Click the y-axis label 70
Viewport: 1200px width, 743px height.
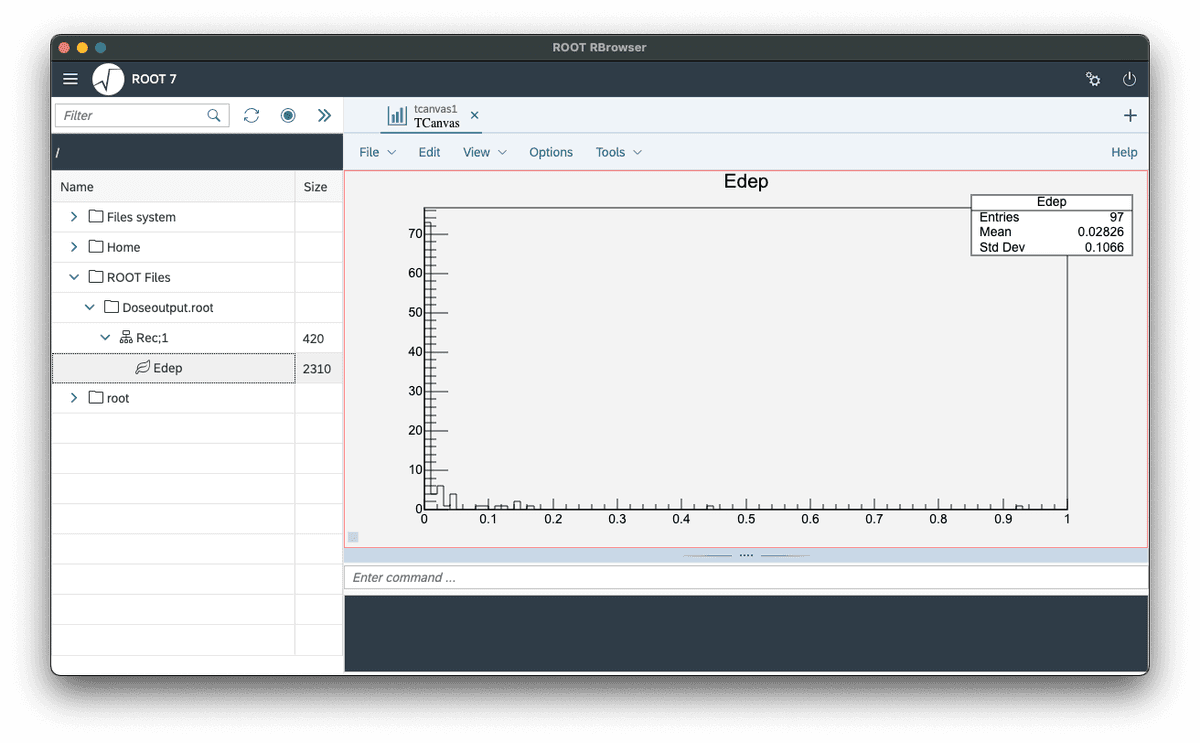point(415,234)
